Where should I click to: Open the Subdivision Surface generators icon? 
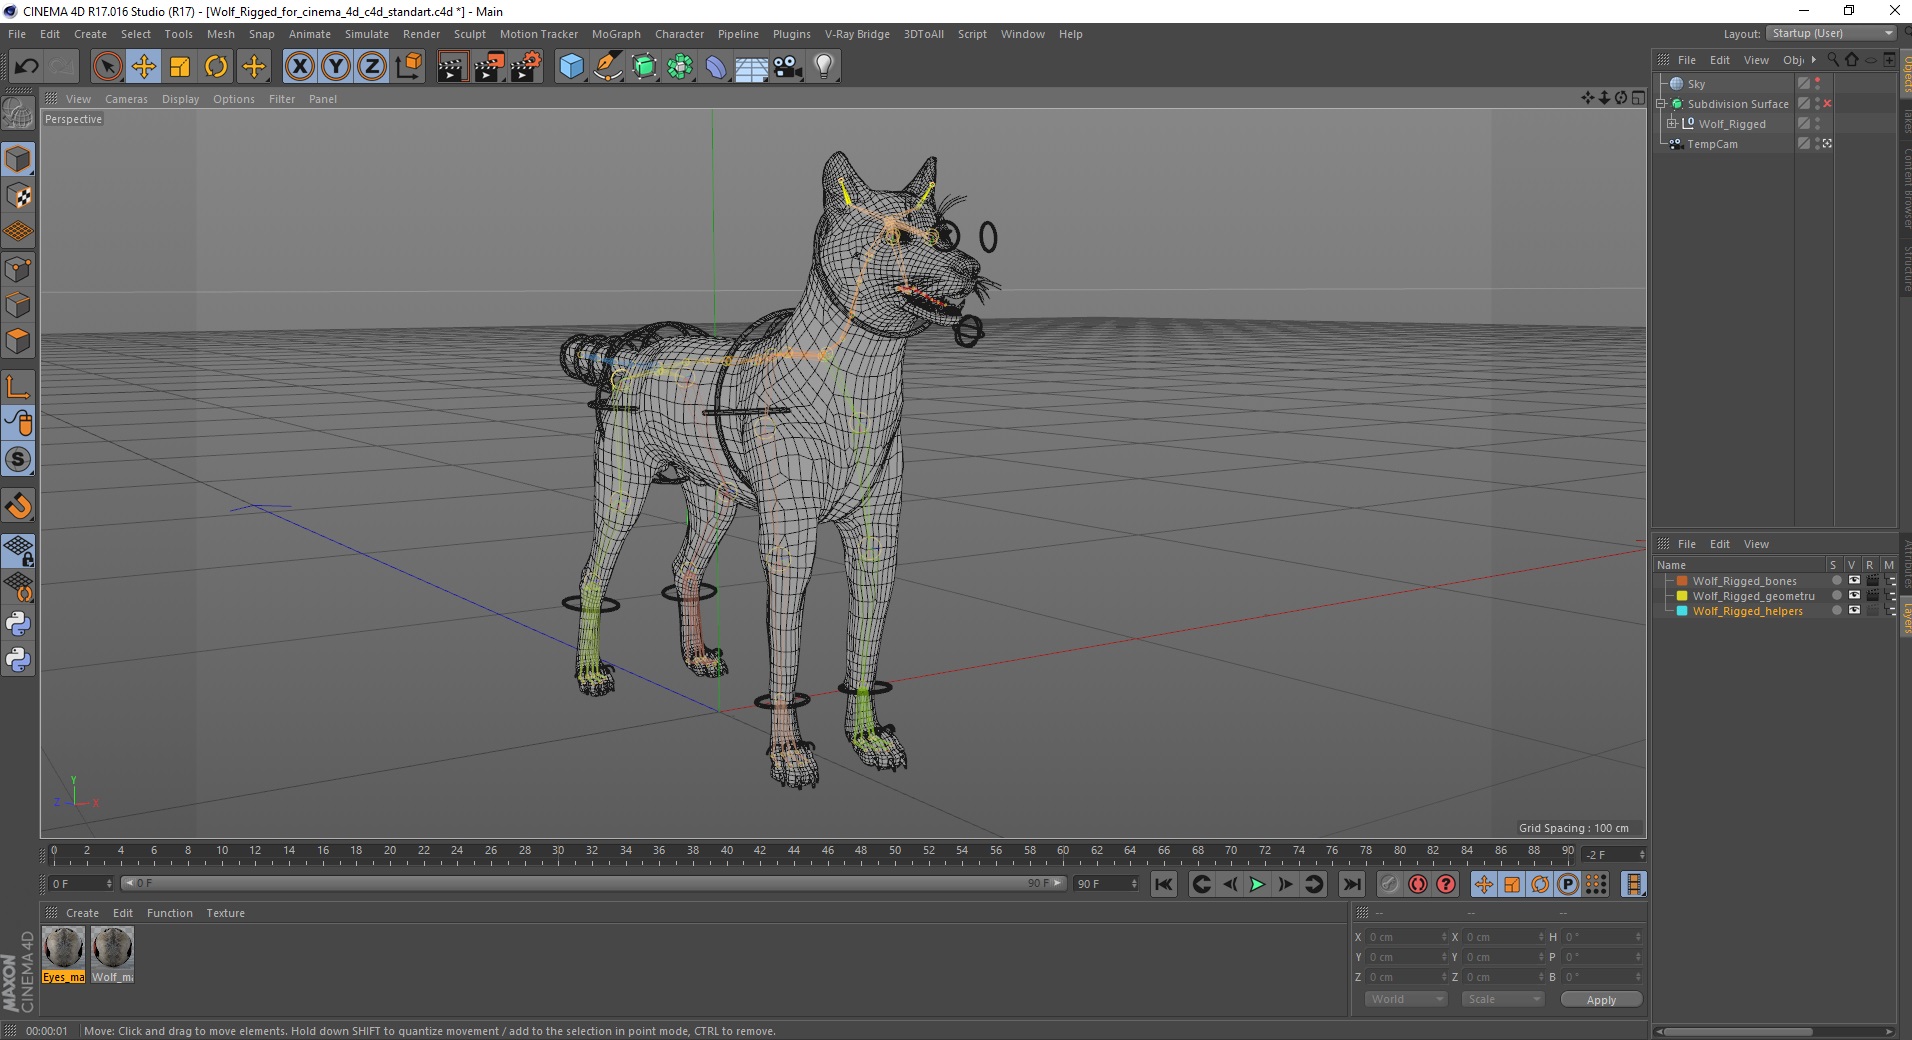(645, 67)
